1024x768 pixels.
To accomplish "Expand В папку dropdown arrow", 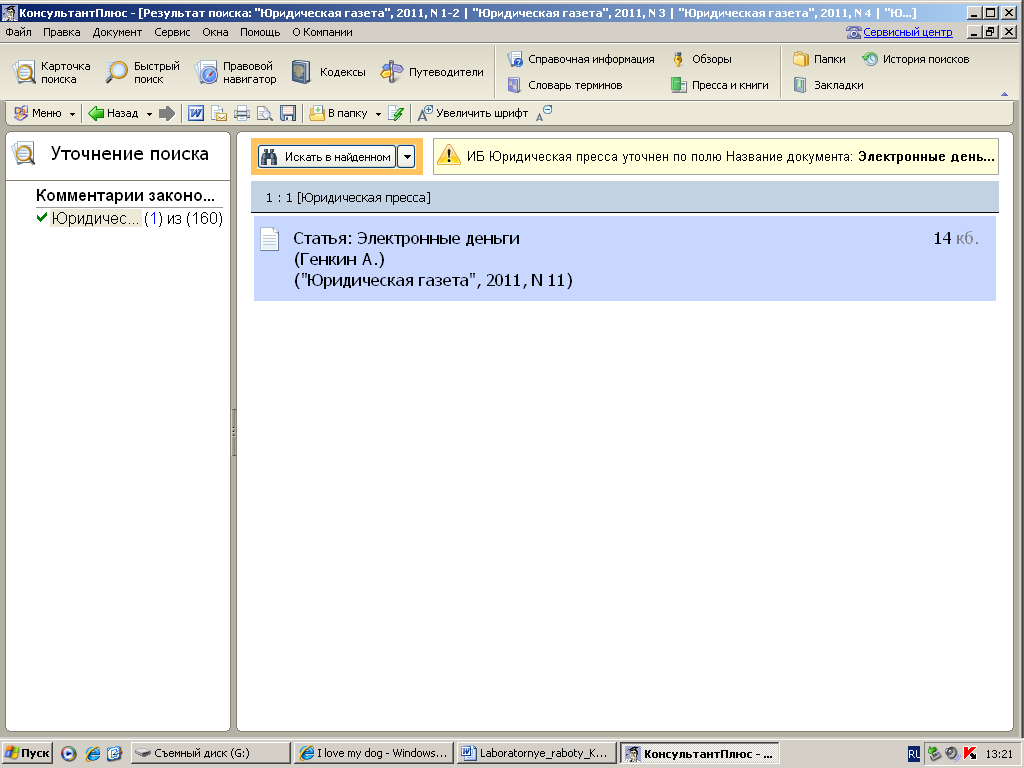I will [378, 114].
